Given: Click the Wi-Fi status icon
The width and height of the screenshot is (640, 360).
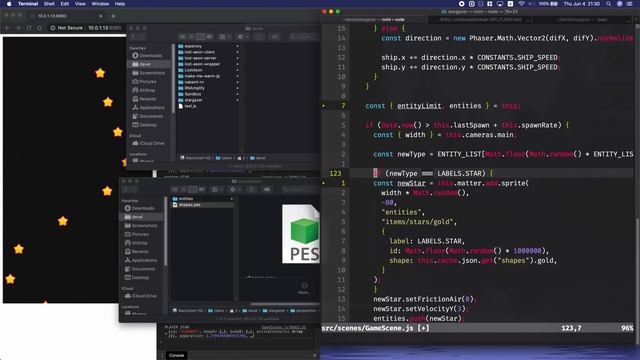Looking at the screenshot, I should click(x=521, y=4).
